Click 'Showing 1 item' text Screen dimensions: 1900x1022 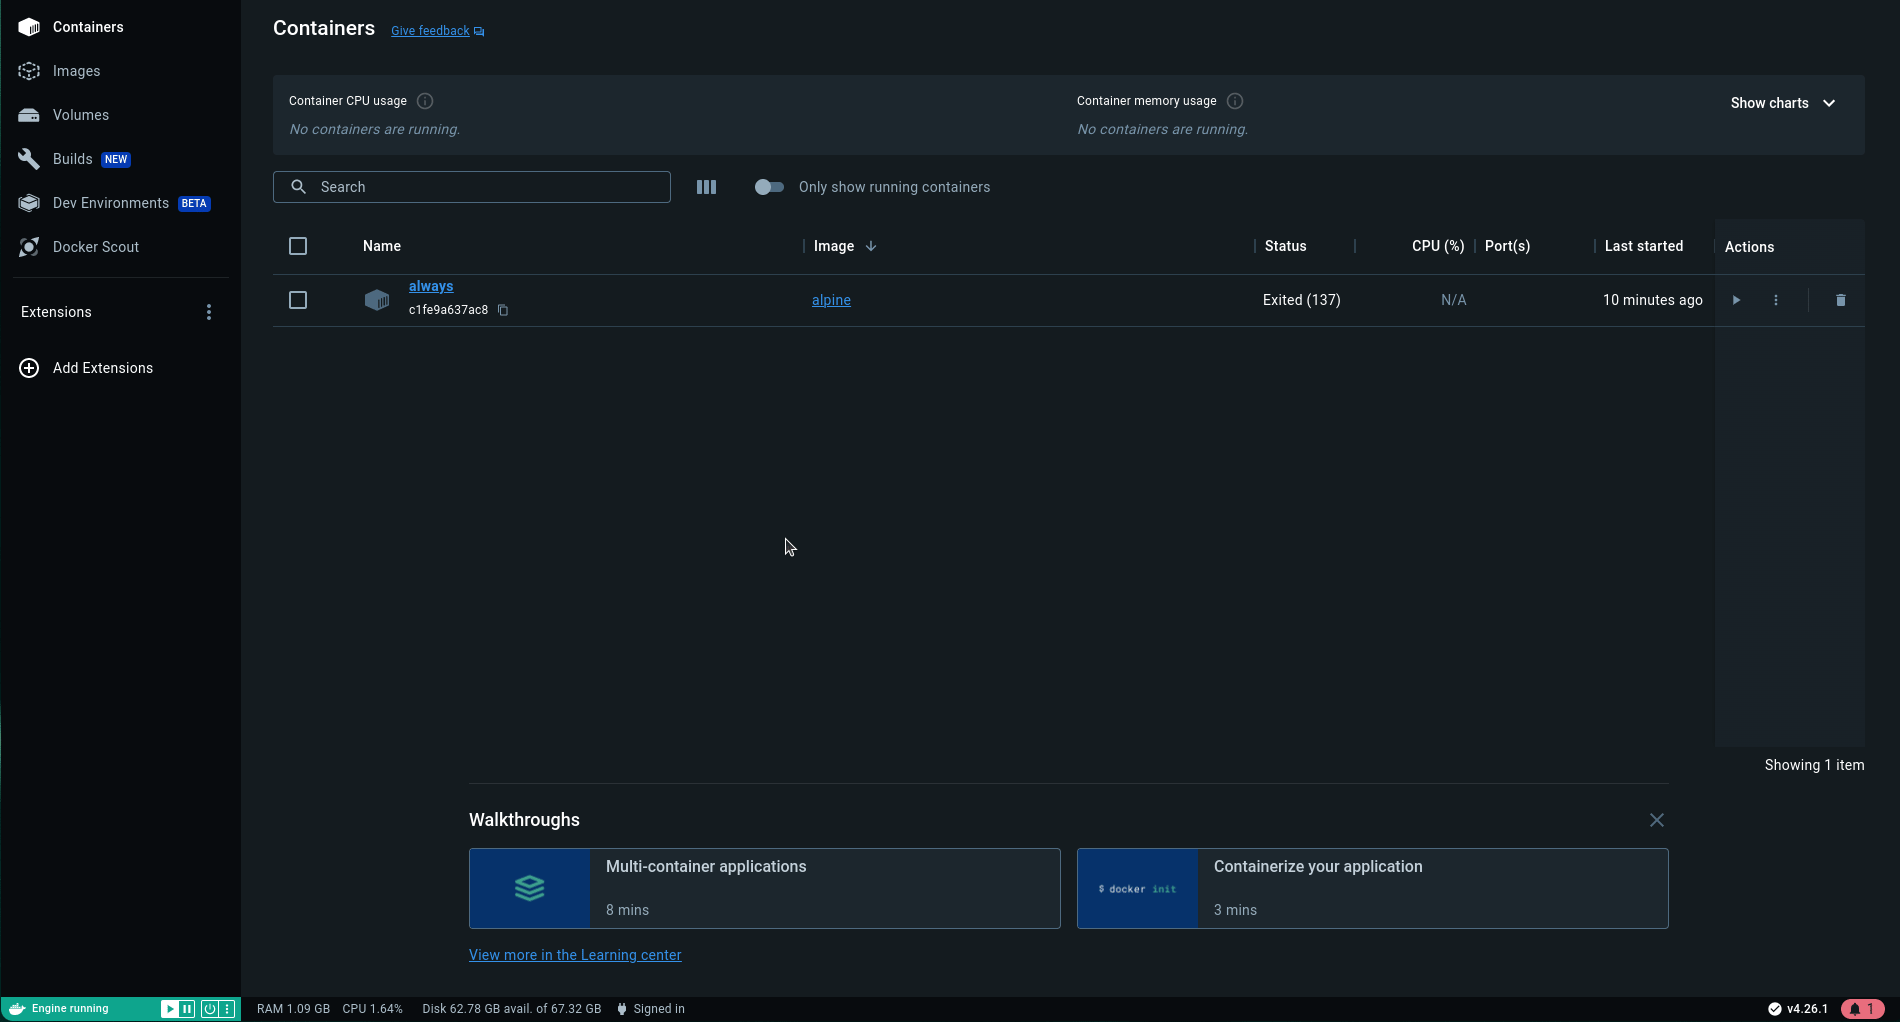[x=1814, y=765]
